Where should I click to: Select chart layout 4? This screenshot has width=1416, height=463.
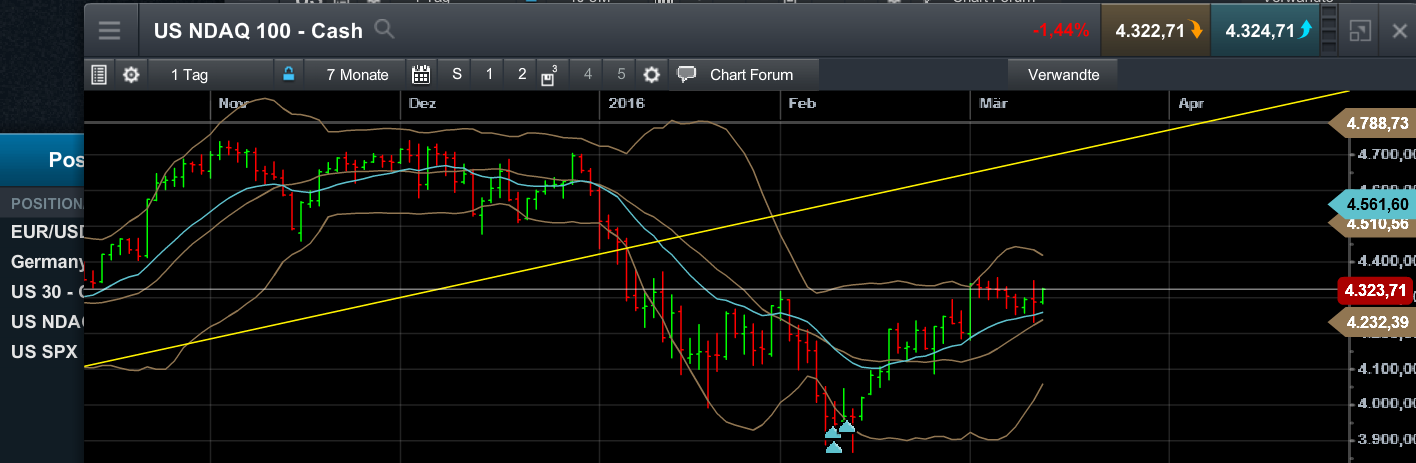[x=588, y=74]
